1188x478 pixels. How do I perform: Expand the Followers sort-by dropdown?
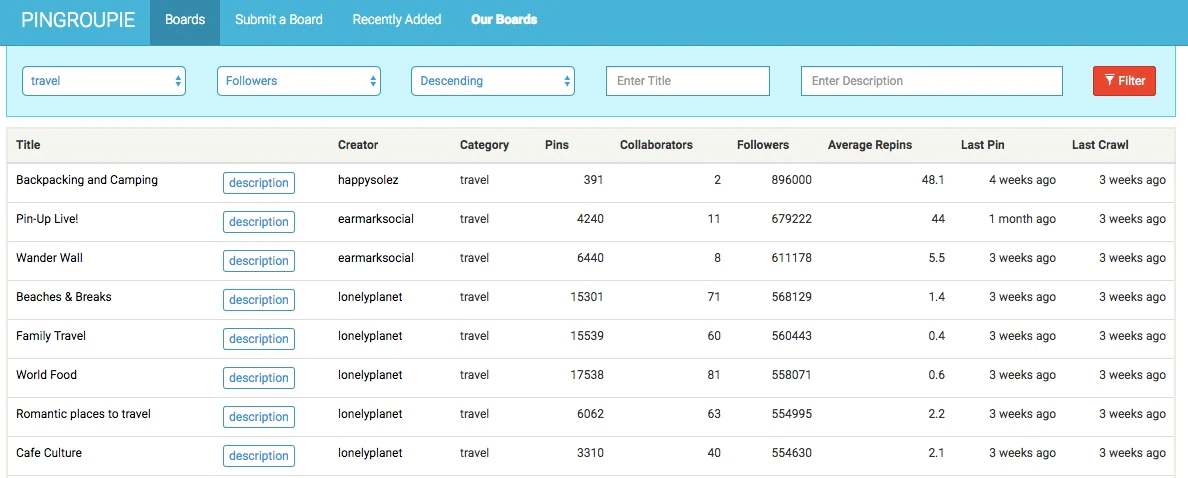pos(298,81)
